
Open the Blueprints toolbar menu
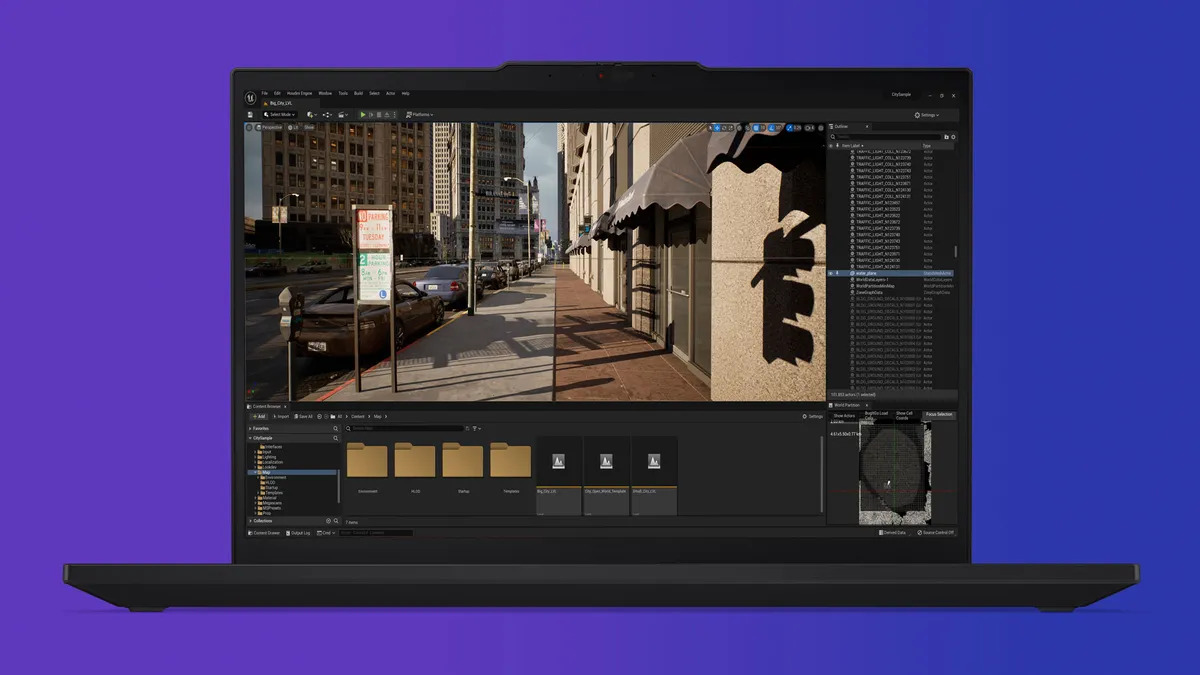pyautogui.click(x=326, y=115)
